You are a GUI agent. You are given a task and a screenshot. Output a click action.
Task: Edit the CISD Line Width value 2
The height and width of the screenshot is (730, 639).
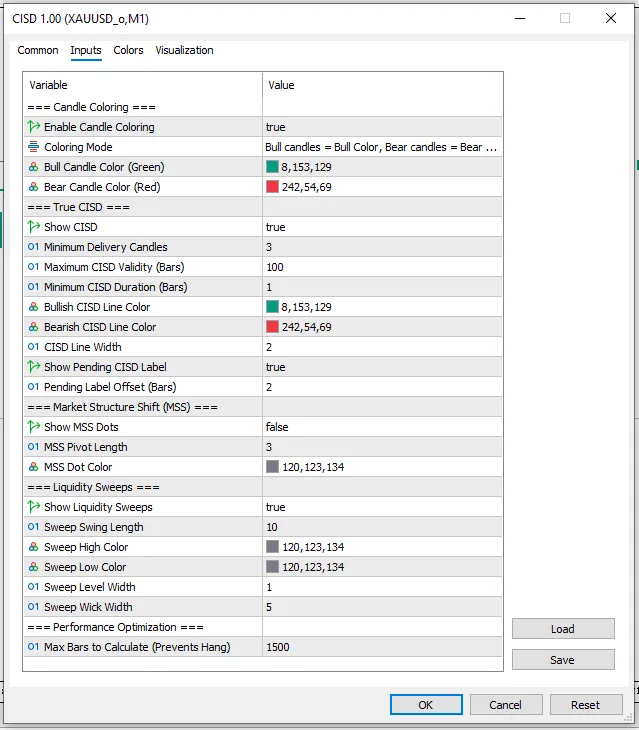click(382, 347)
